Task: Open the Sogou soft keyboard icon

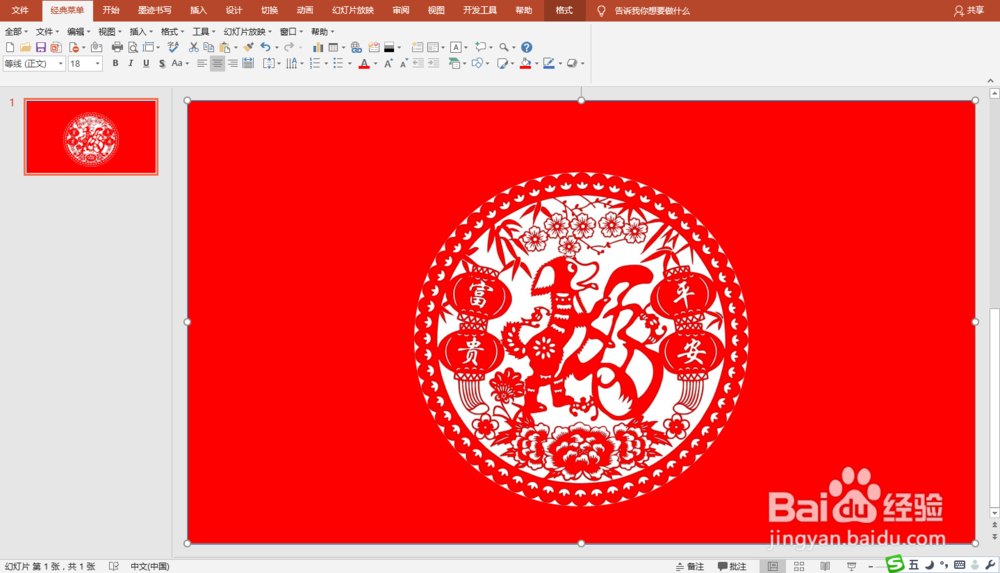Action: tap(959, 565)
